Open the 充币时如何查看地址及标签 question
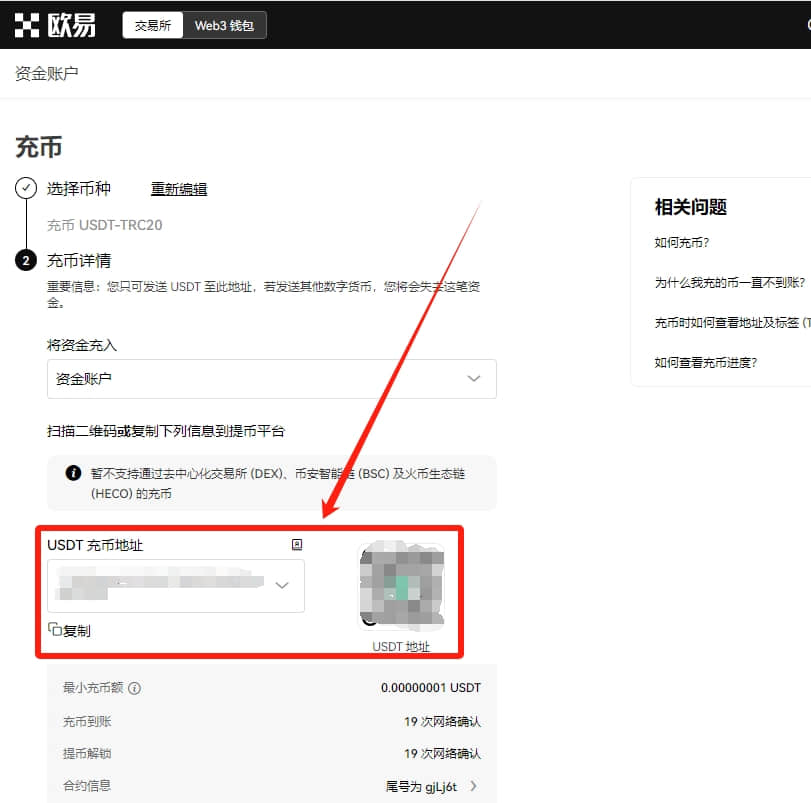Viewport: 811px width, 803px height. pyautogui.click(x=732, y=323)
